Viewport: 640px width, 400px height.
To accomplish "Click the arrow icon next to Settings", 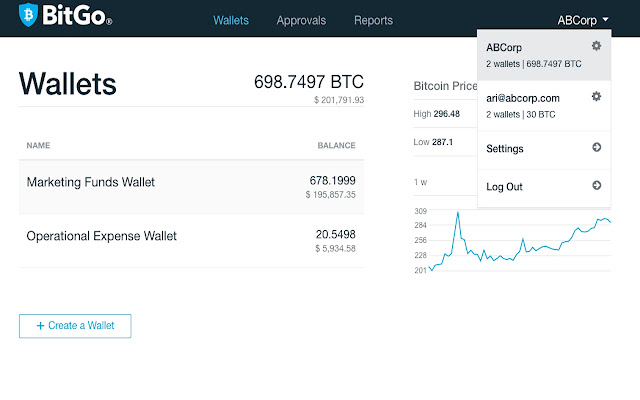I will 596,147.
